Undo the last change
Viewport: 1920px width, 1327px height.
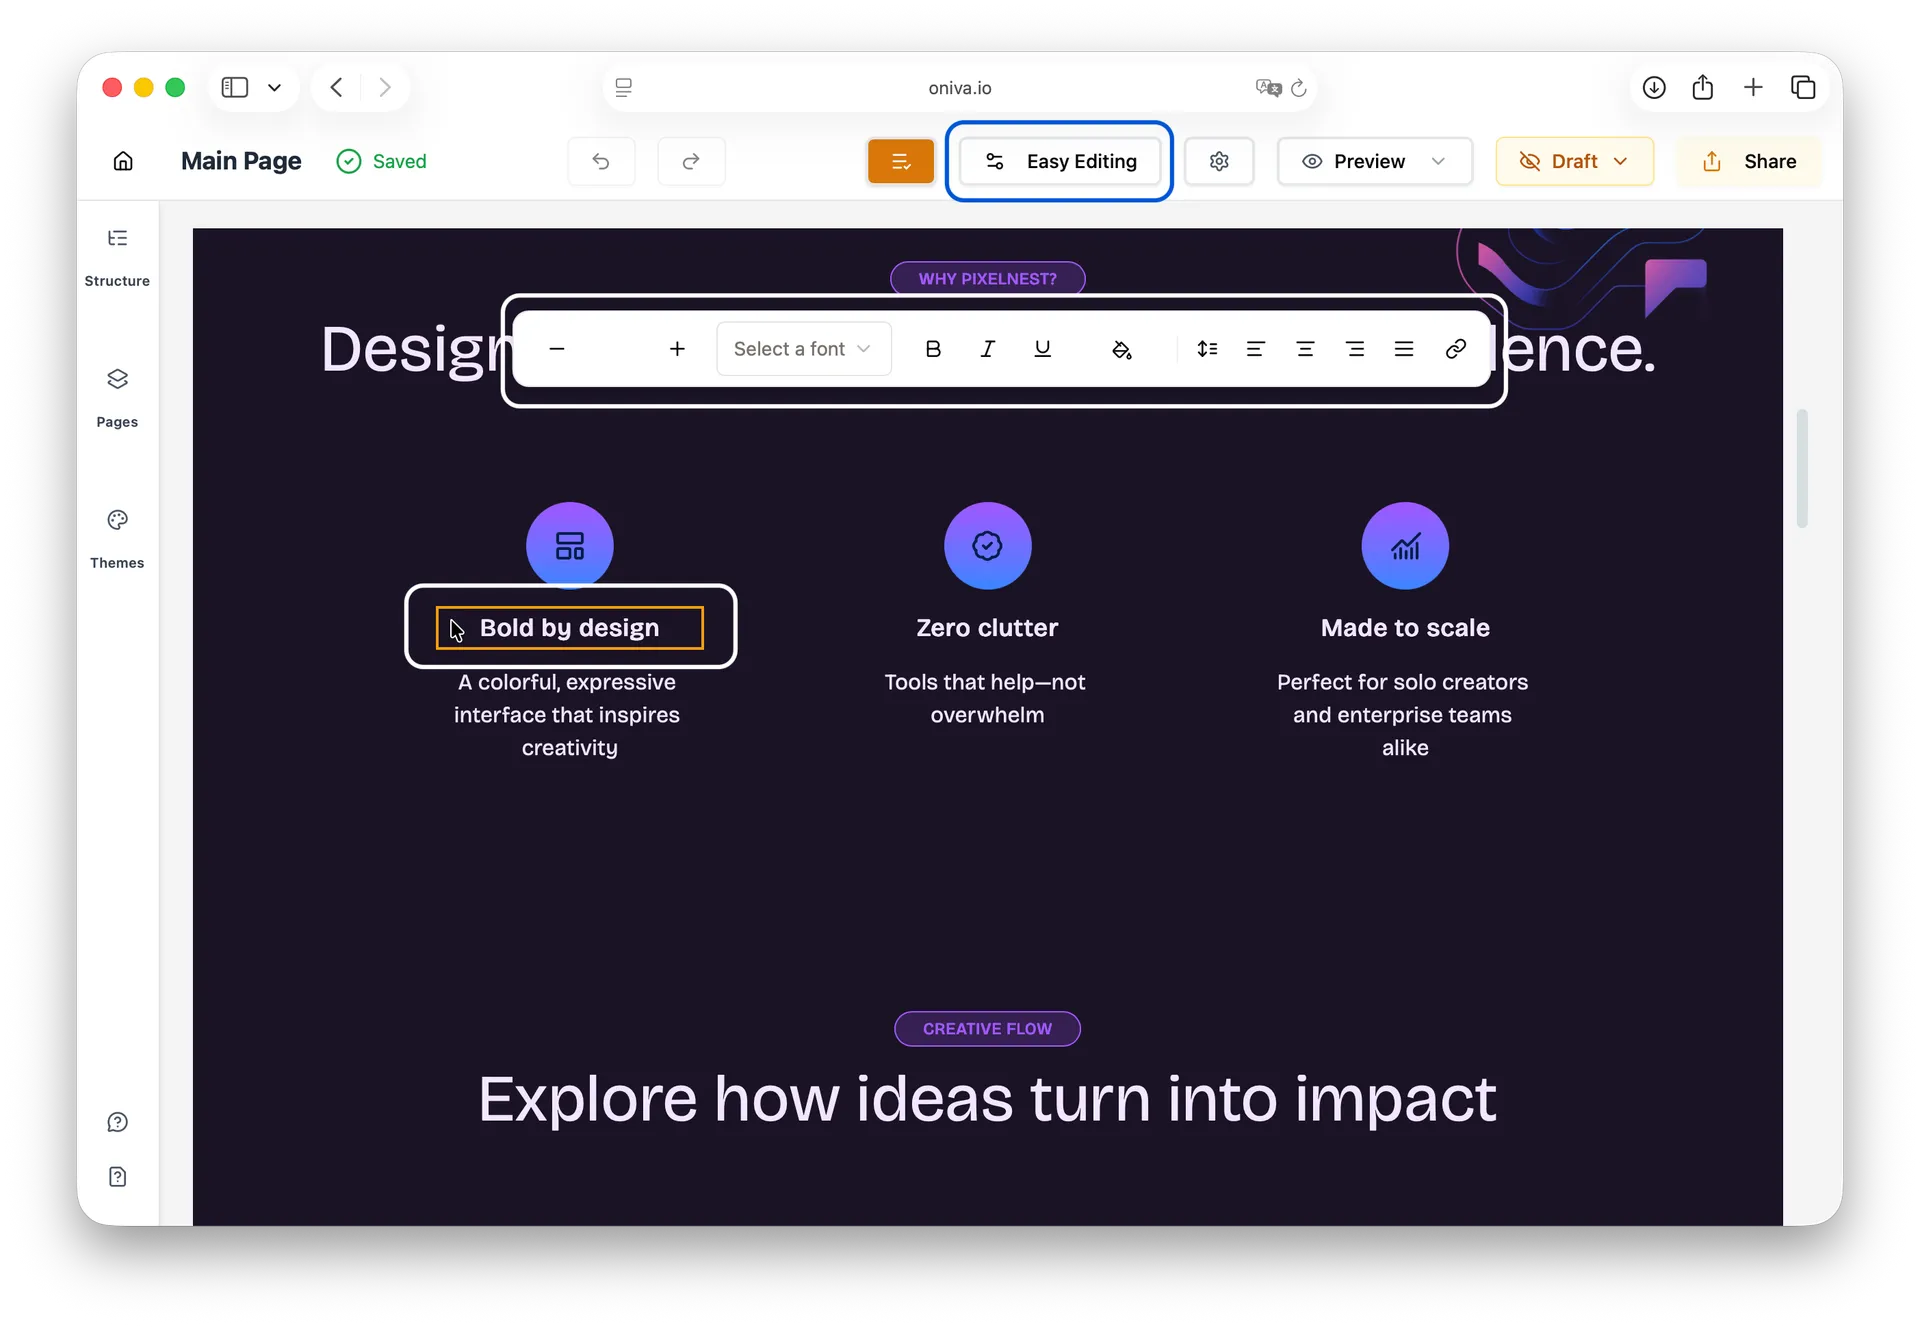[x=601, y=161]
